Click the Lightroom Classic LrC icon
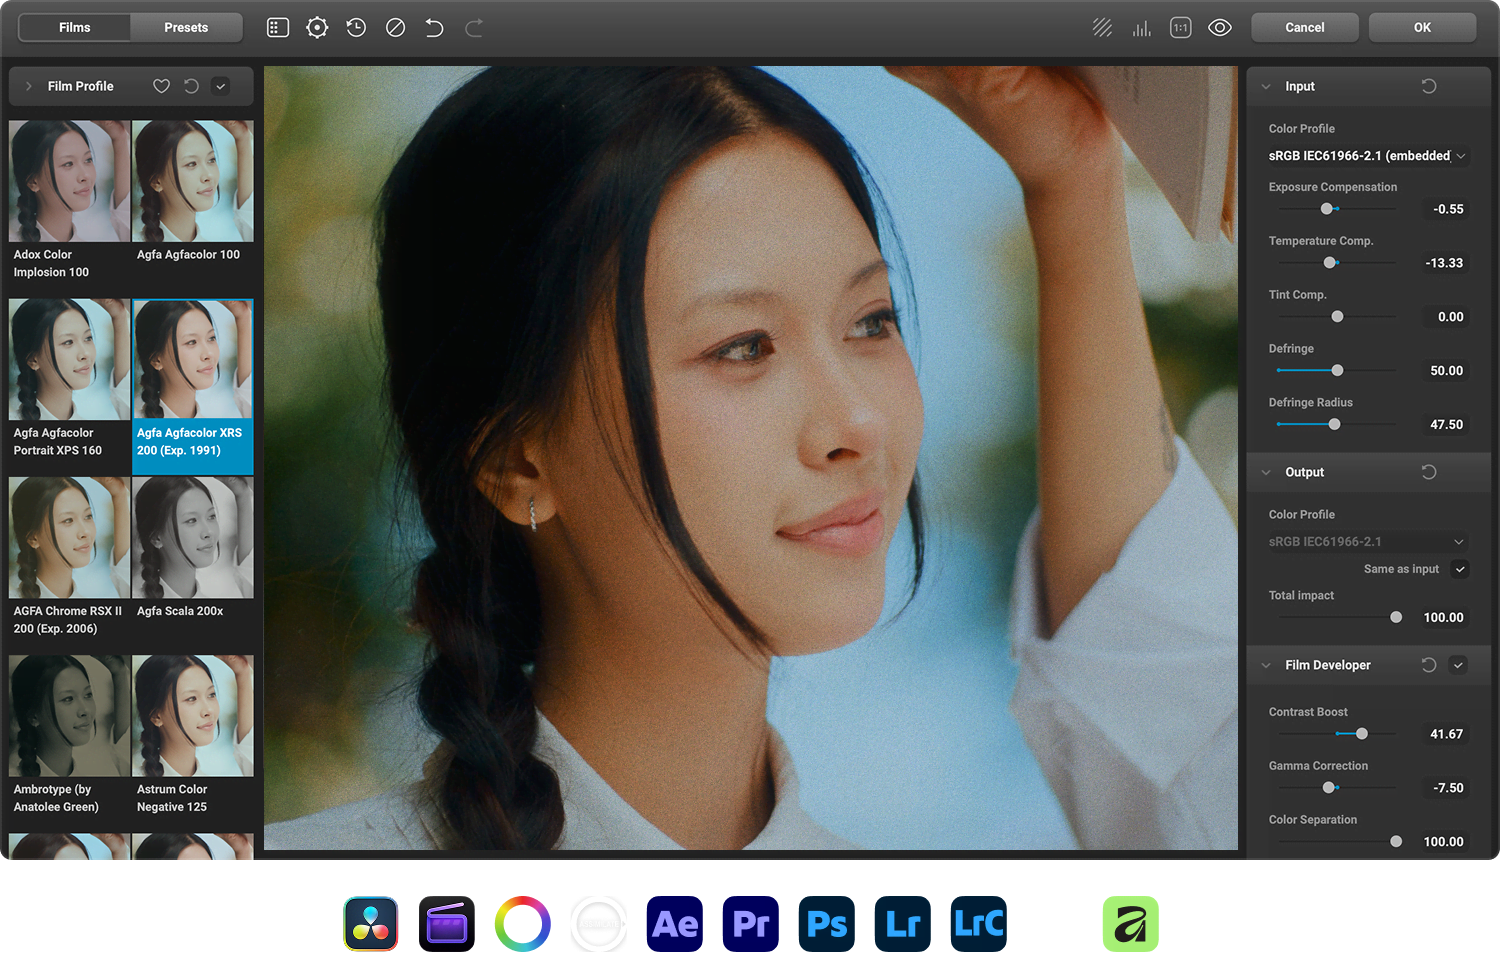The height and width of the screenshot is (968, 1500). pos(979,924)
